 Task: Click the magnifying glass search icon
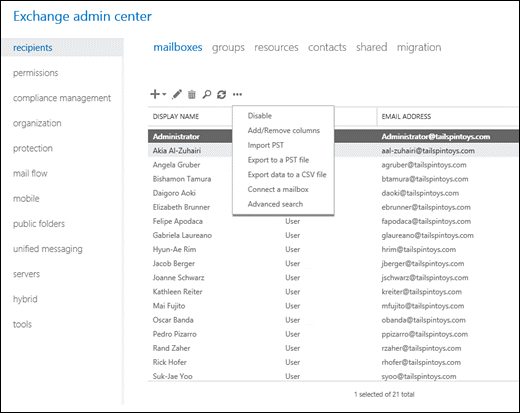[207, 94]
